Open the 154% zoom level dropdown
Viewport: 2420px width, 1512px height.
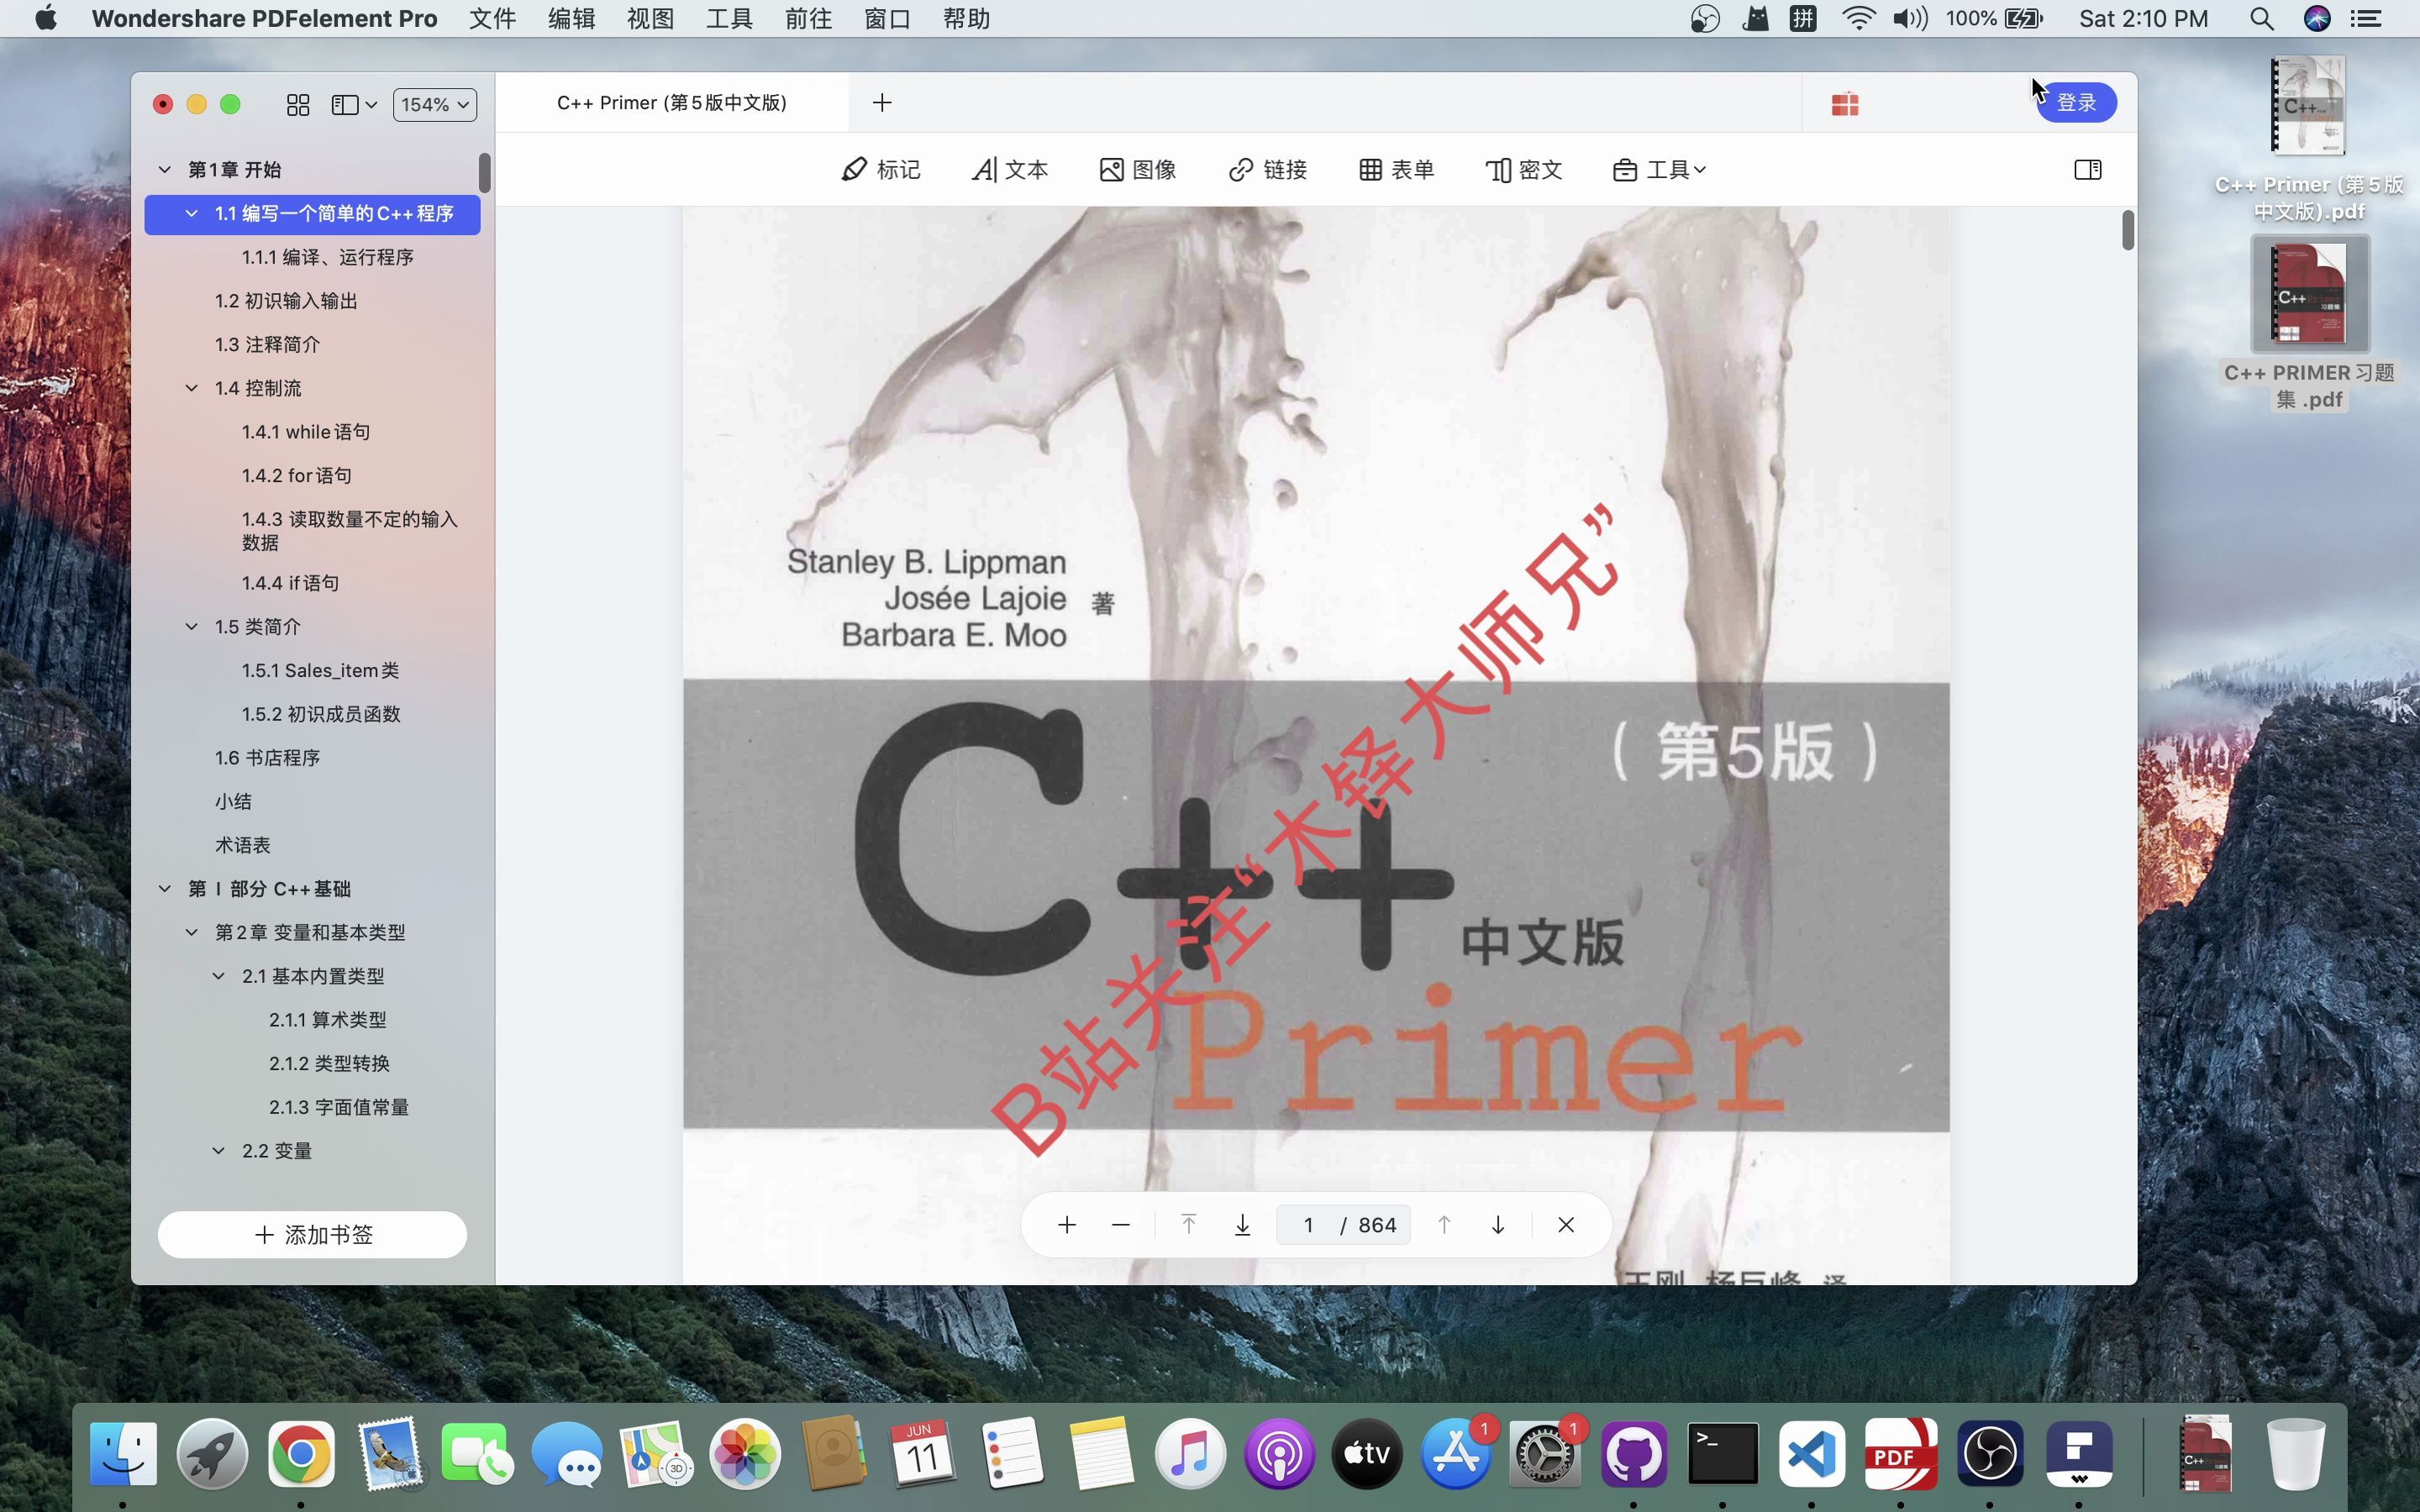[x=434, y=104]
